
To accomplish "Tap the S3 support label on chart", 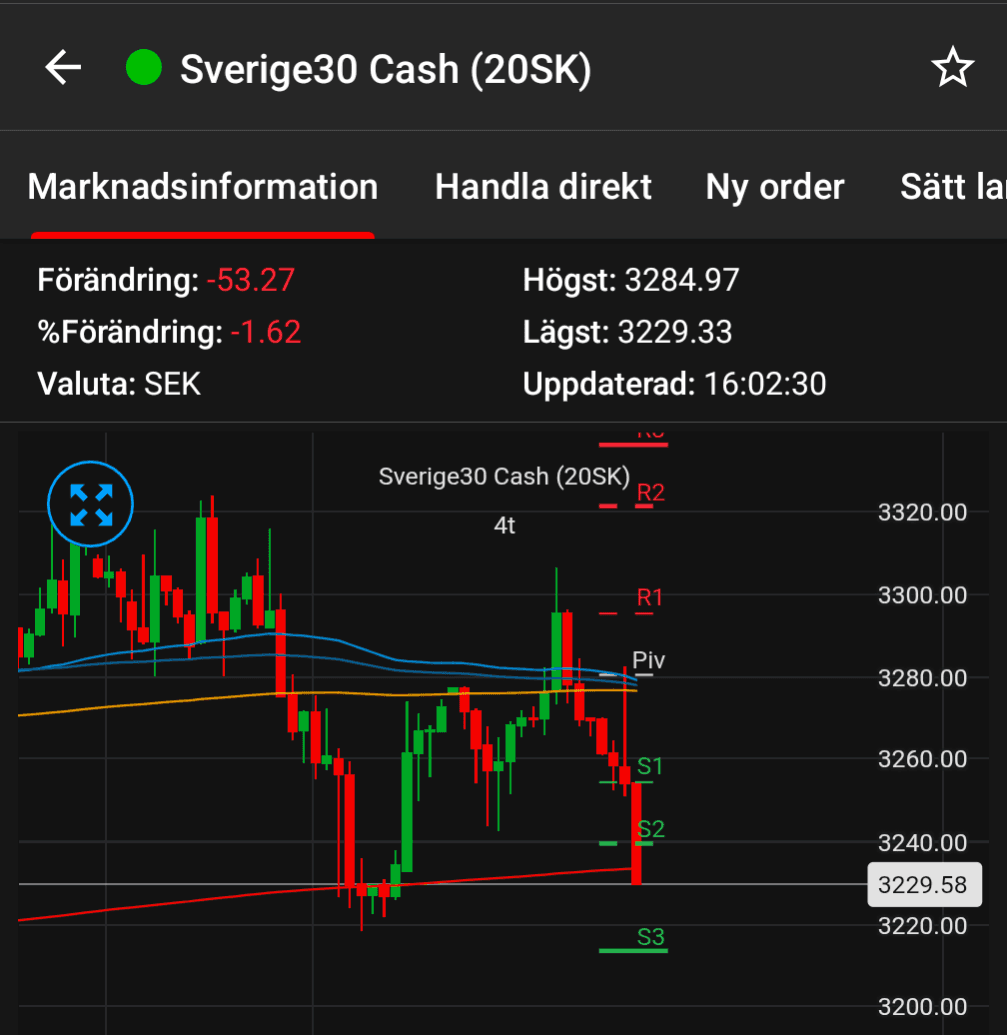I will tap(650, 937).
